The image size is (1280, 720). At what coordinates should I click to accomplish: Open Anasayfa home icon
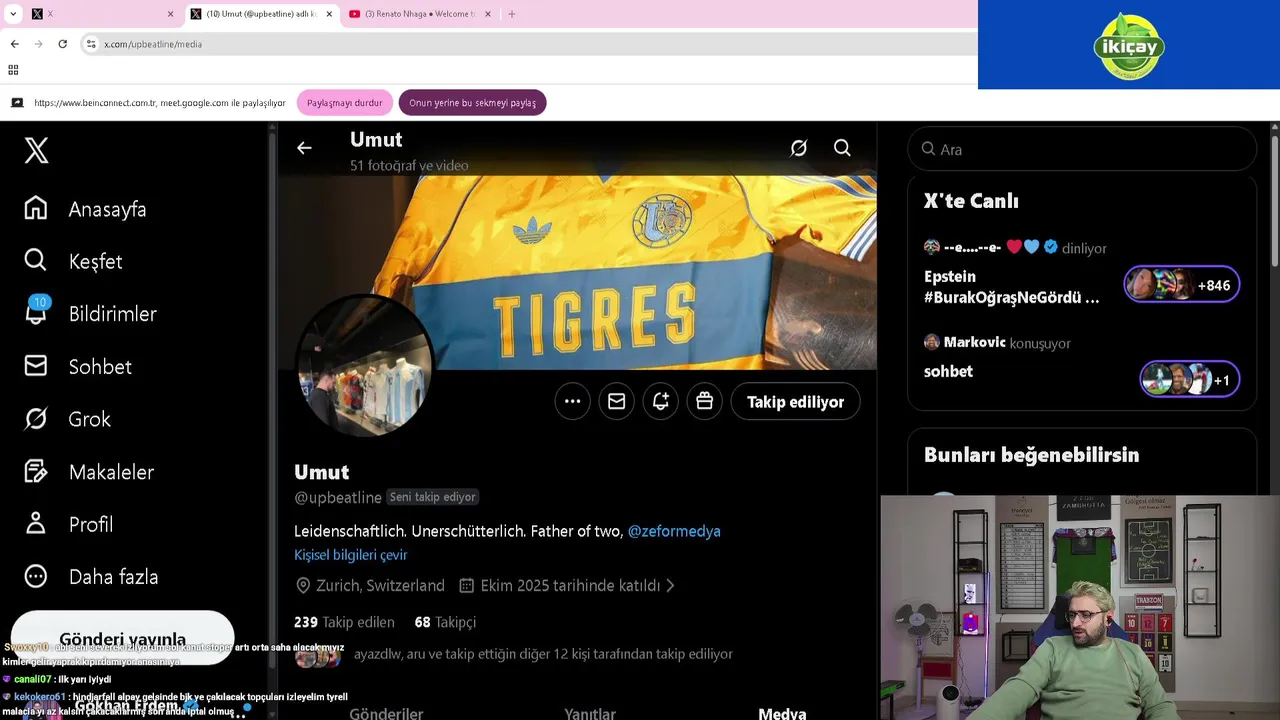tap(36, 208)
